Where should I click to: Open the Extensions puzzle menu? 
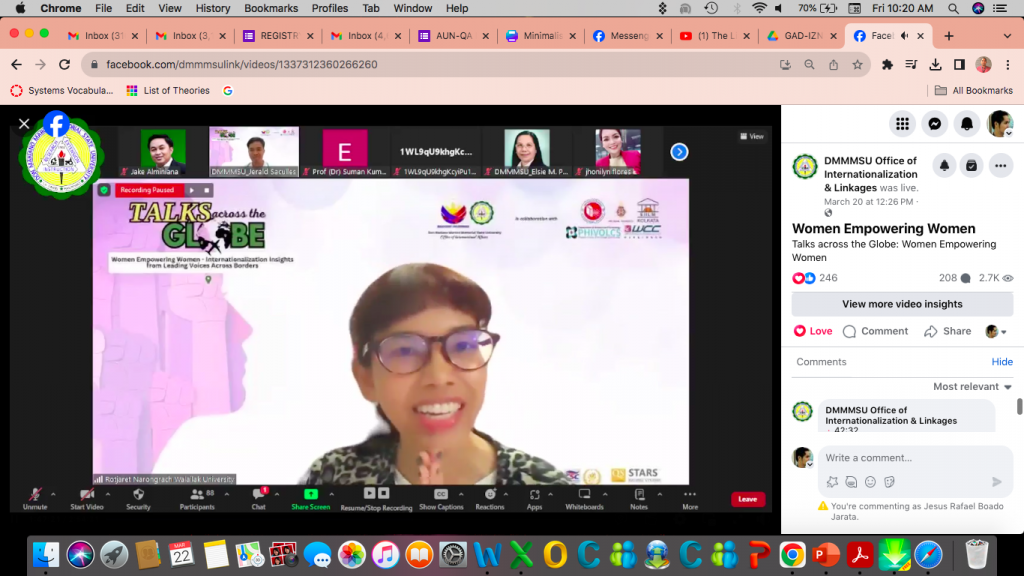887,65
